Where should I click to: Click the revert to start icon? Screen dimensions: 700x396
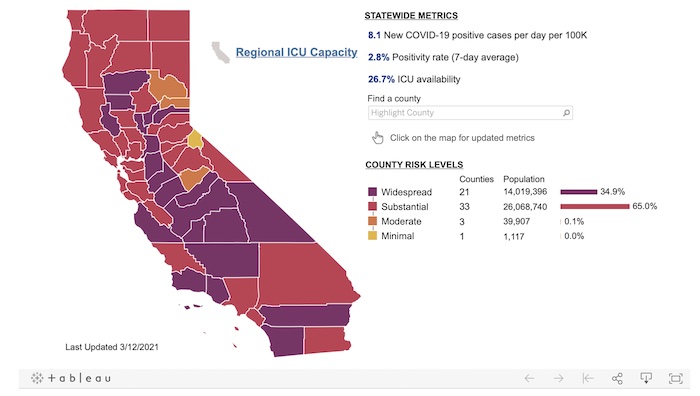click(588, 379)
